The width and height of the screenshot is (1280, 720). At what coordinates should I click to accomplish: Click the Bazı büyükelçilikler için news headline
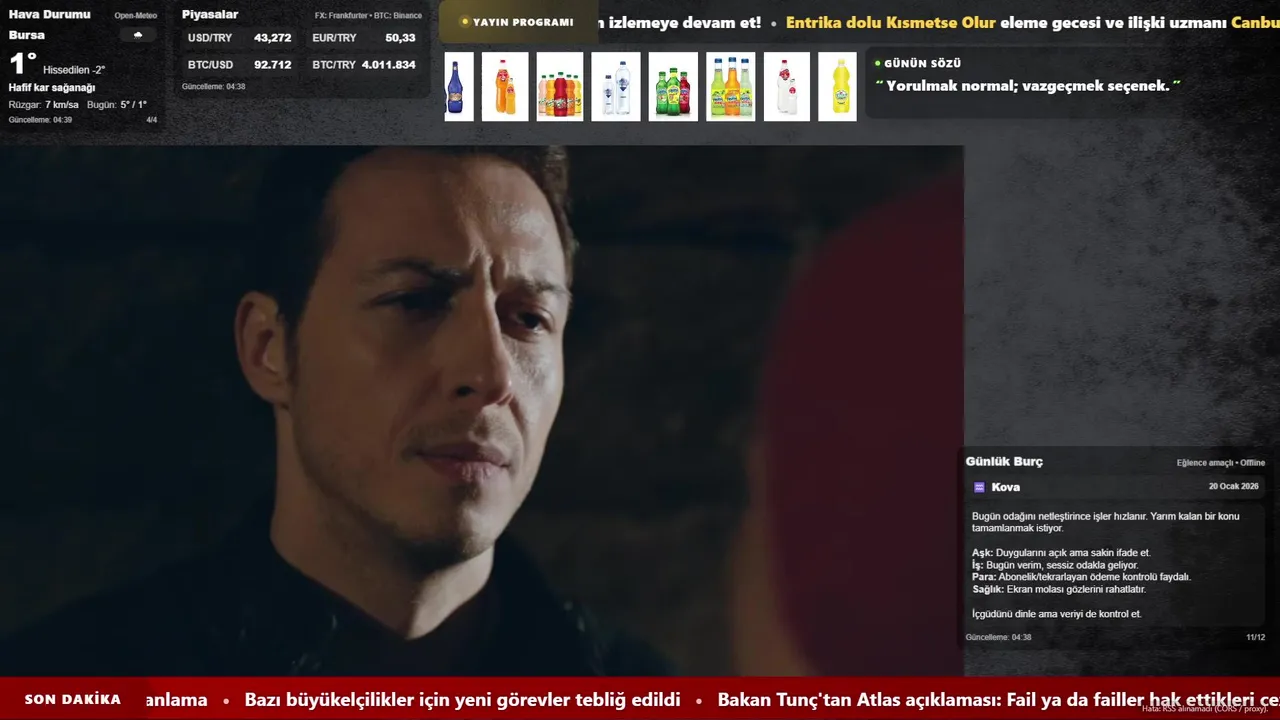(x=462, y=700)
